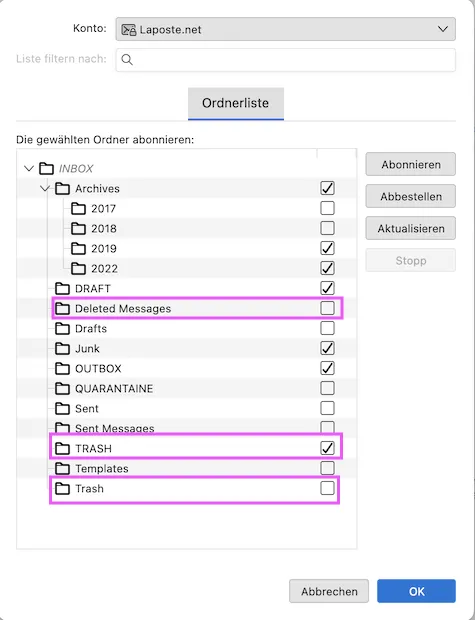Select the Sent Messages folder row

187,428
